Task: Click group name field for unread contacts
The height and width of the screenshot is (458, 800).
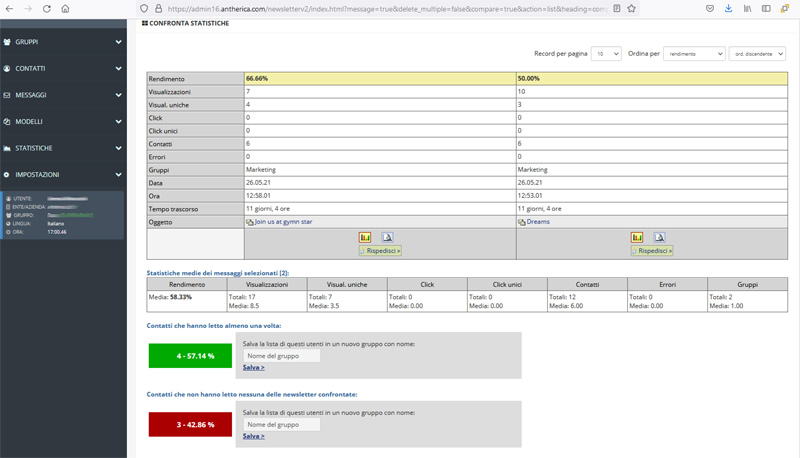Action: pos(281,425)
